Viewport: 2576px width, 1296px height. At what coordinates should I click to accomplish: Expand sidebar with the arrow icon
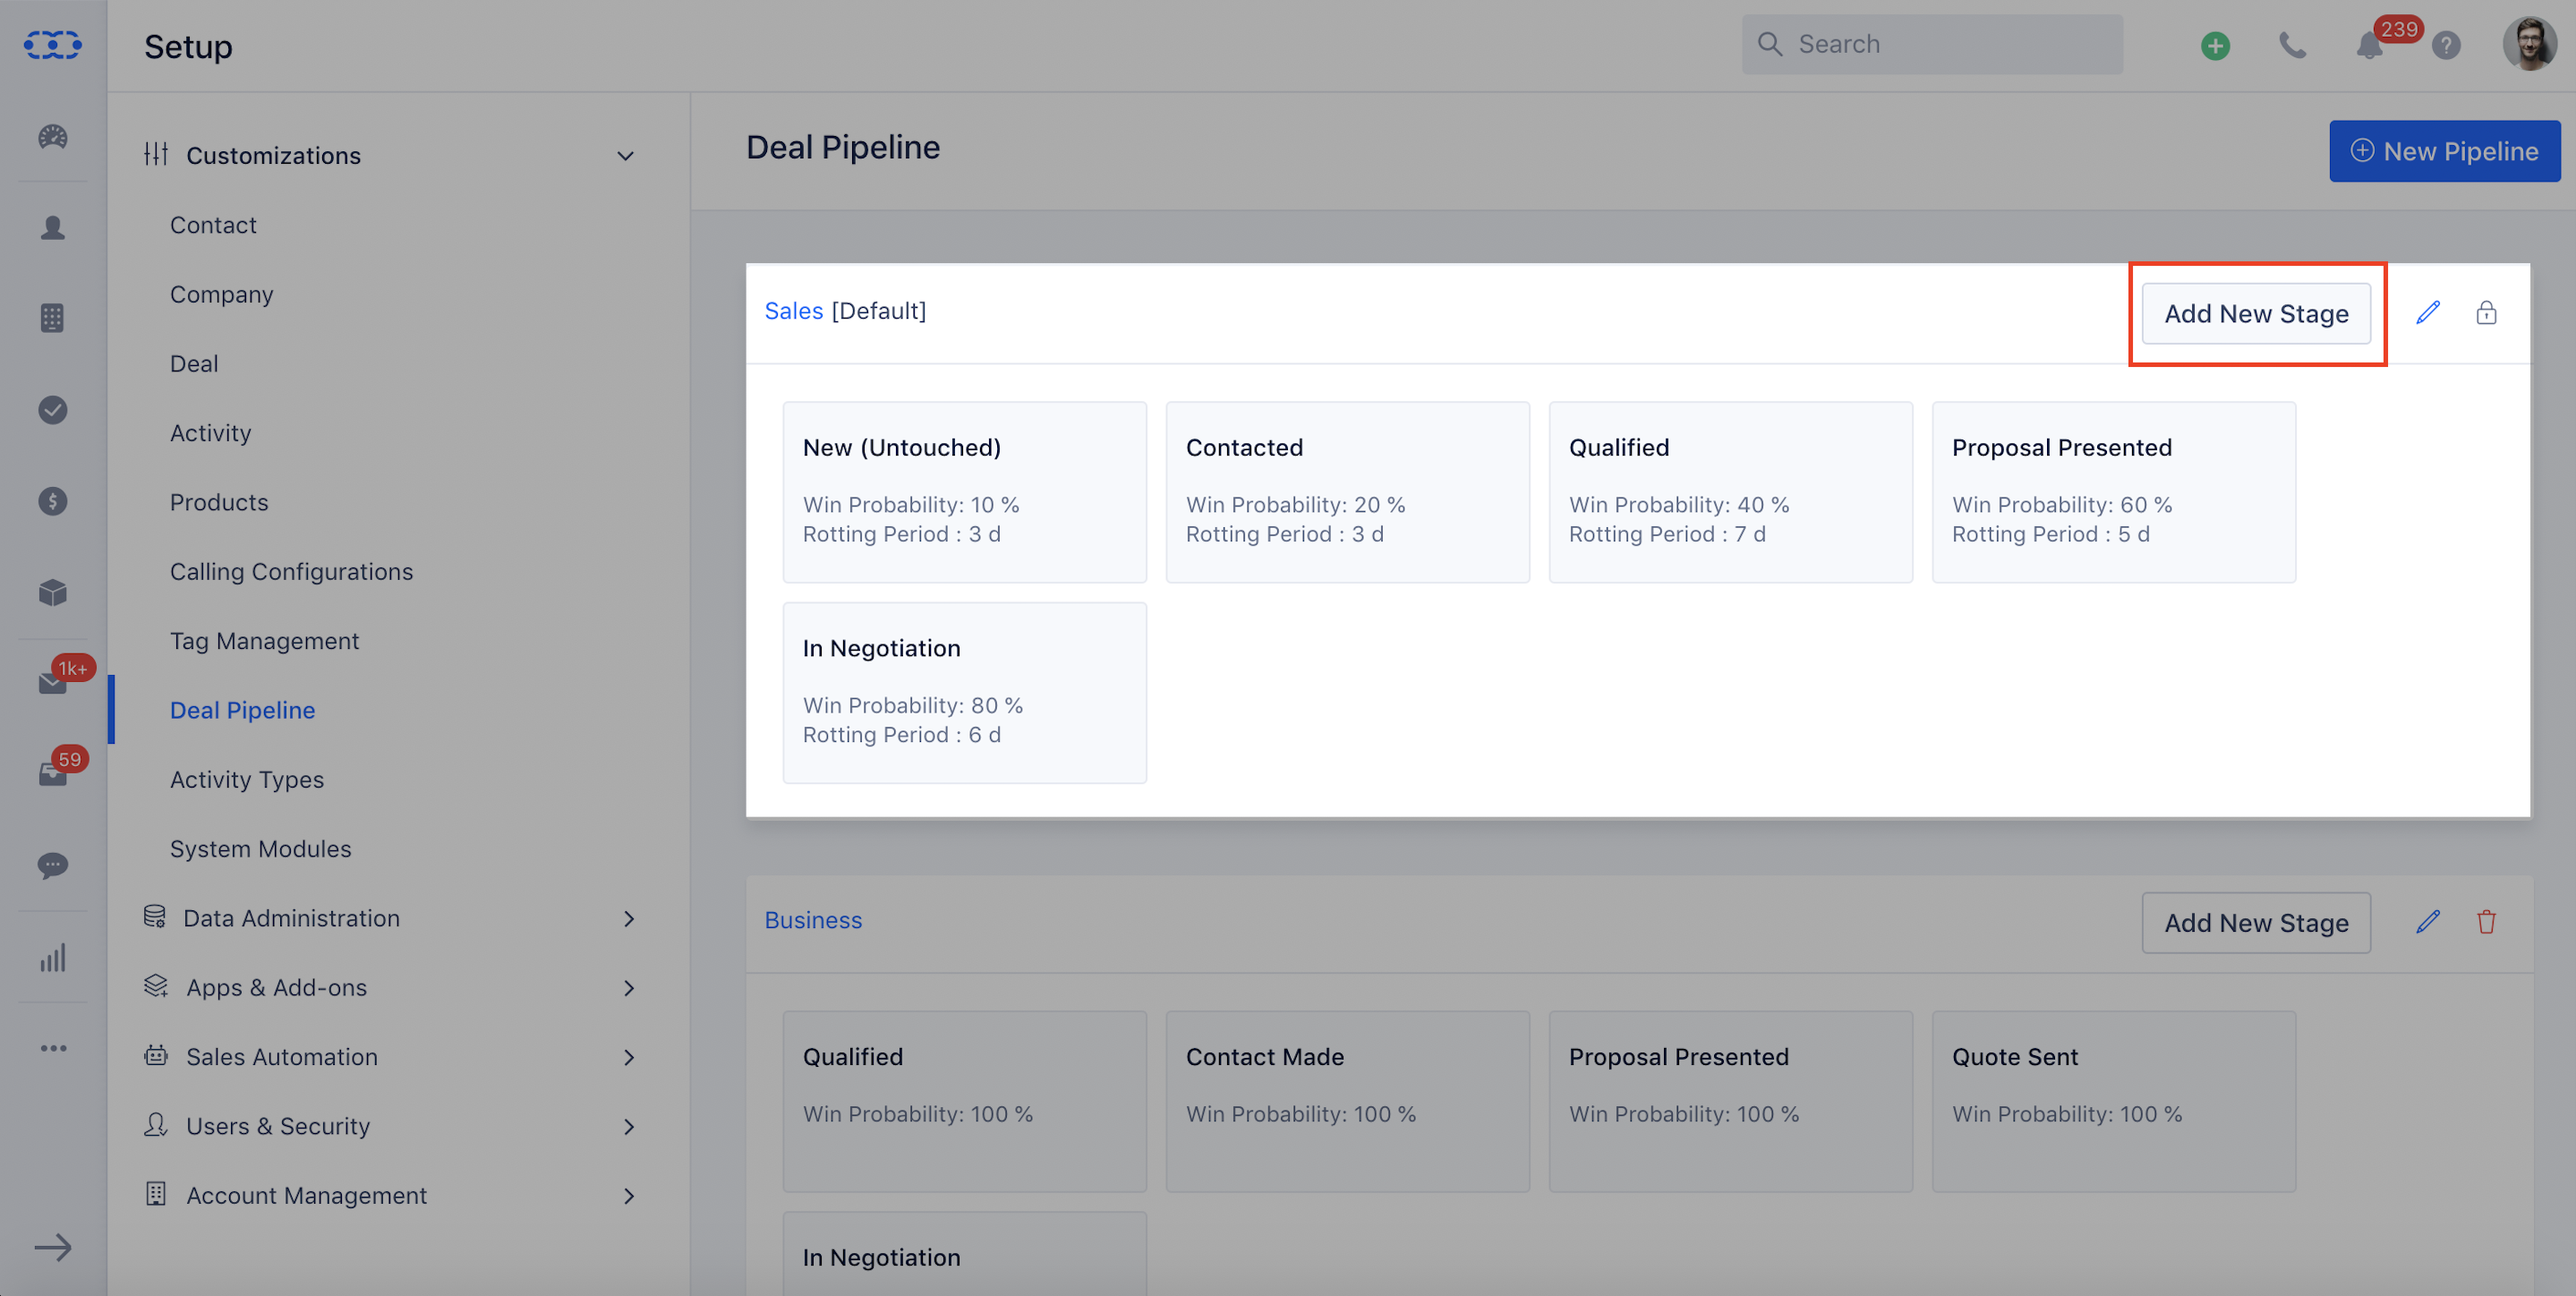(x=53, y=1247)
